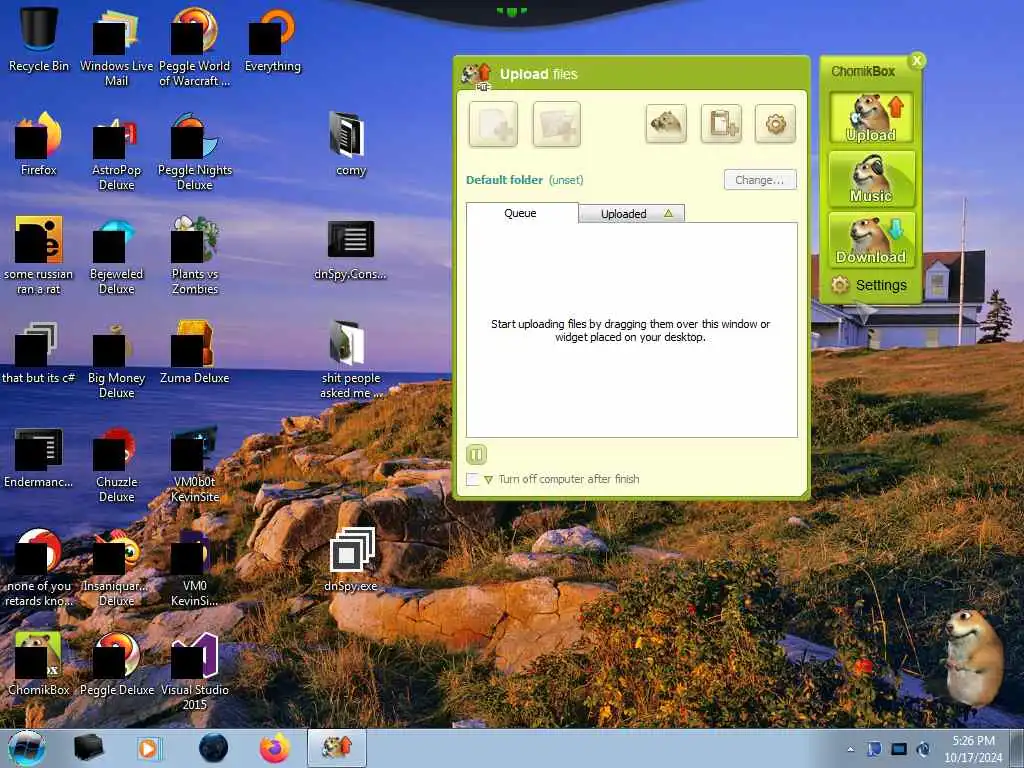Close the ChomikBox widget panel

point(917,61)
